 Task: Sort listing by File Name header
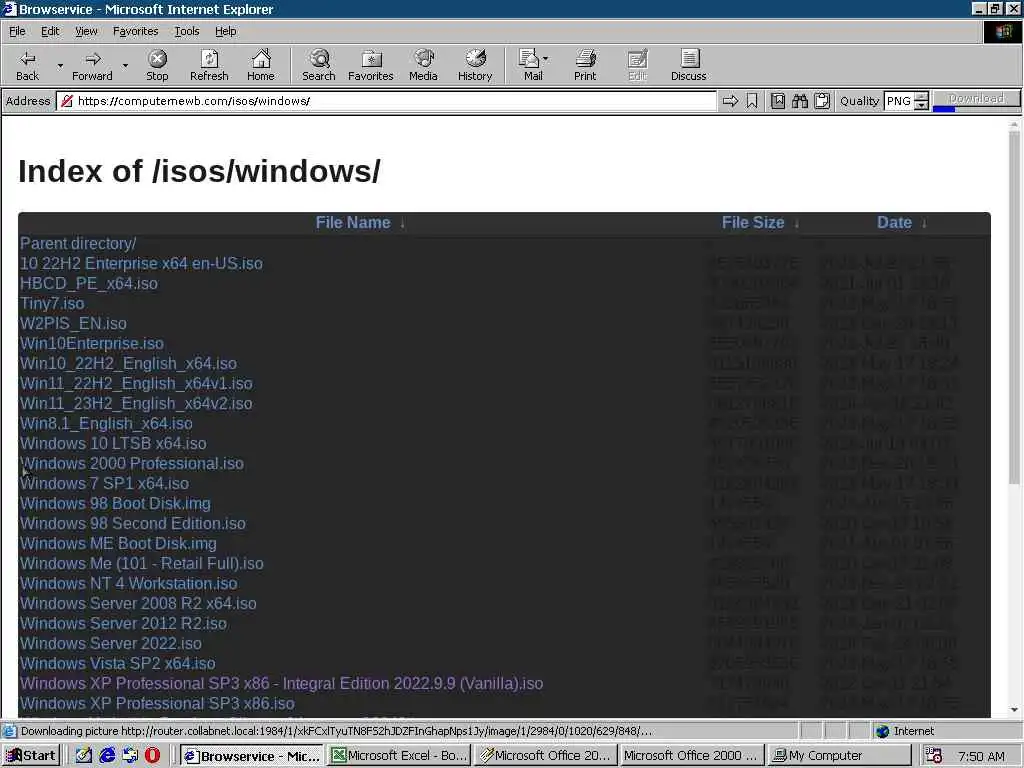pyautogui.click(x=353, y=223)
